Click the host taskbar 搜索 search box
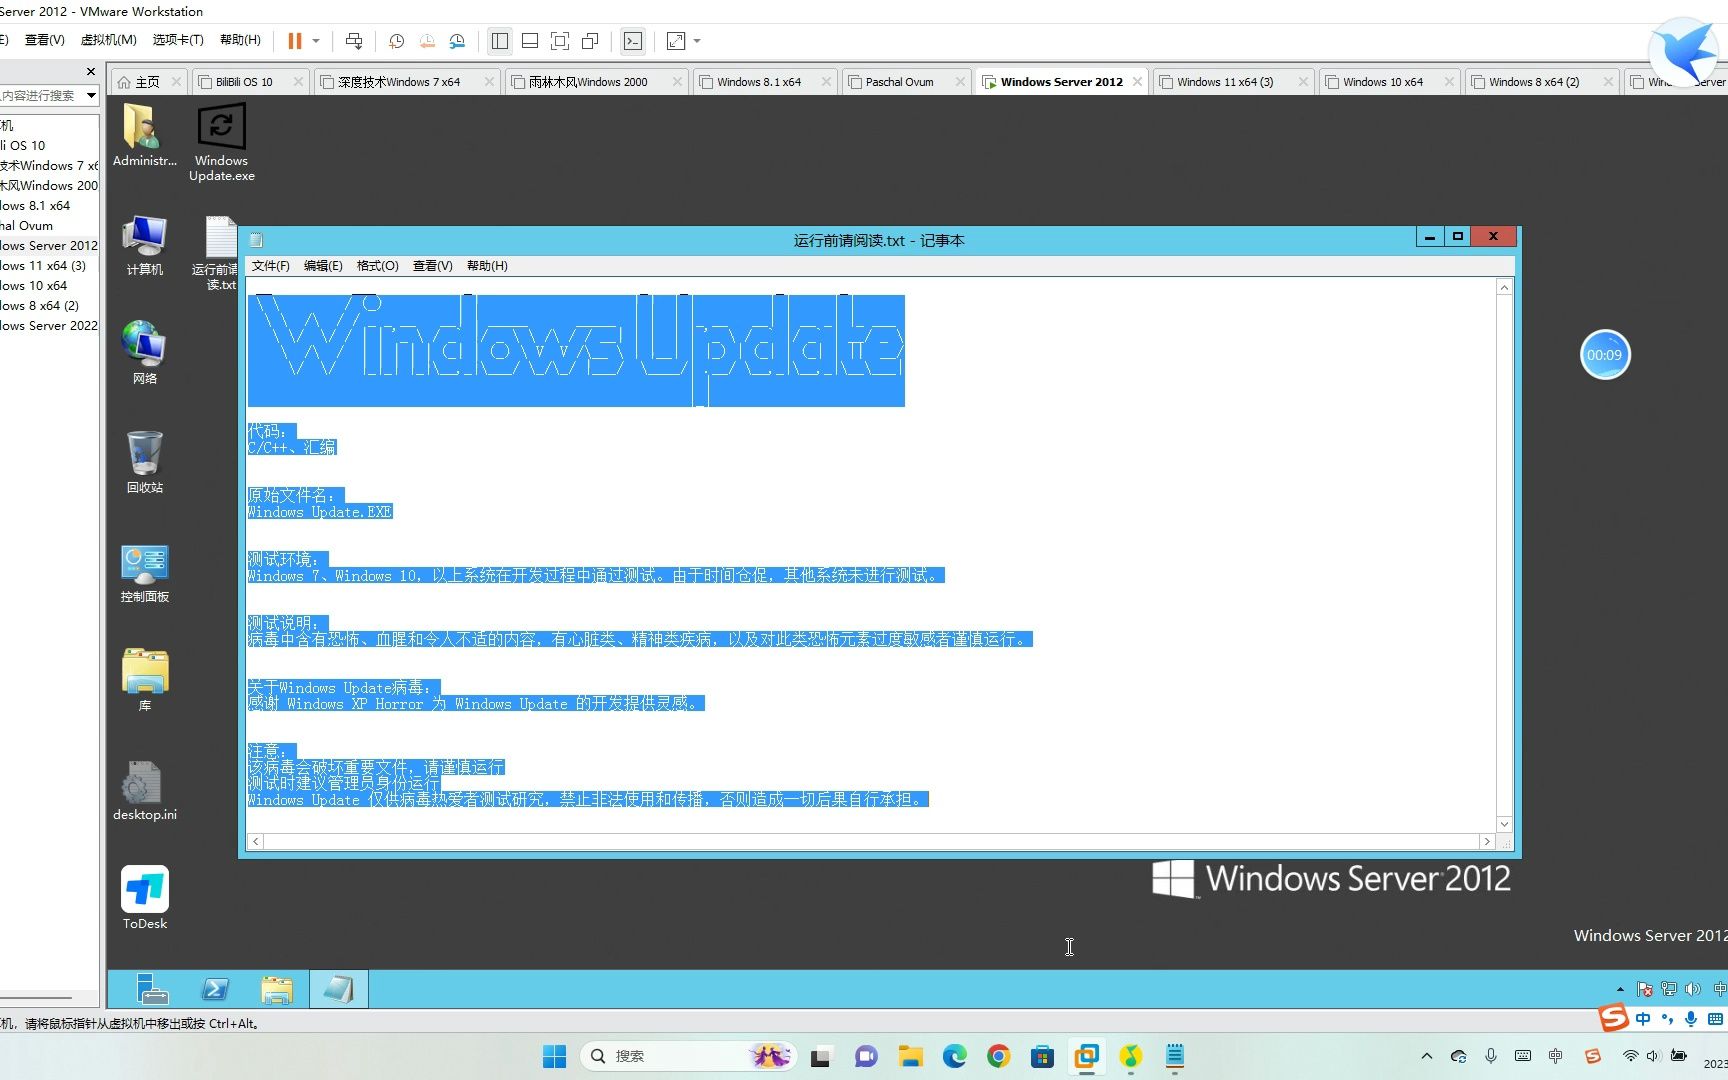Screen dimensions: 1728x1080 (688, 1056)
